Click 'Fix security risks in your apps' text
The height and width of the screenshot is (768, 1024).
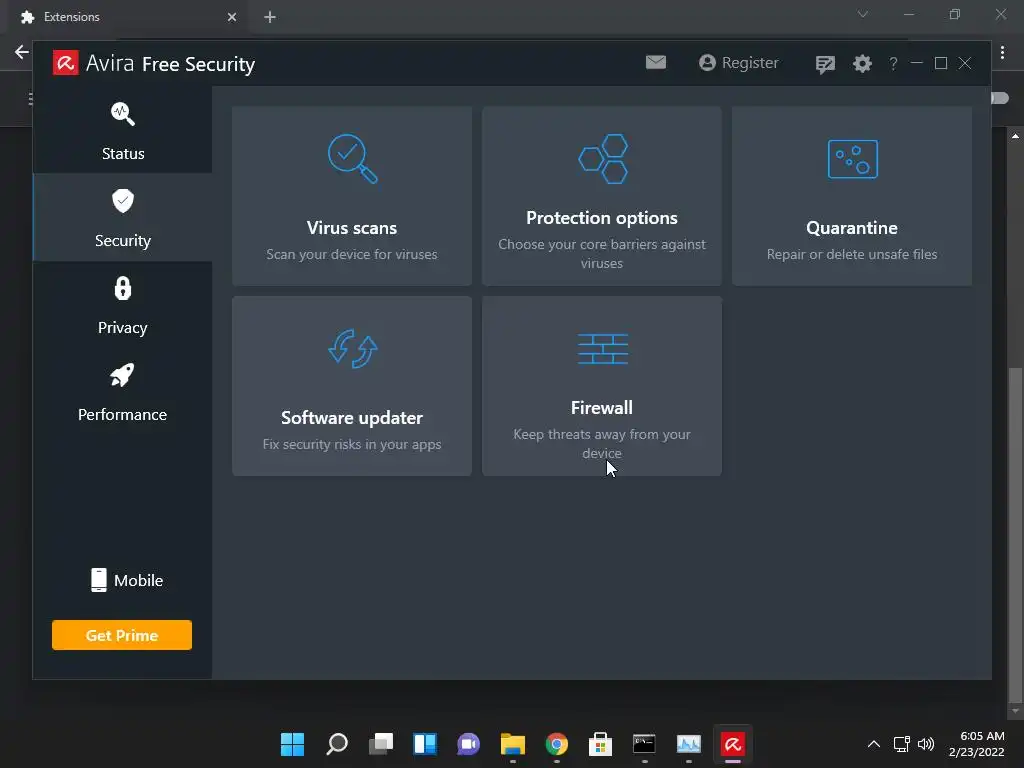[352, 444]
